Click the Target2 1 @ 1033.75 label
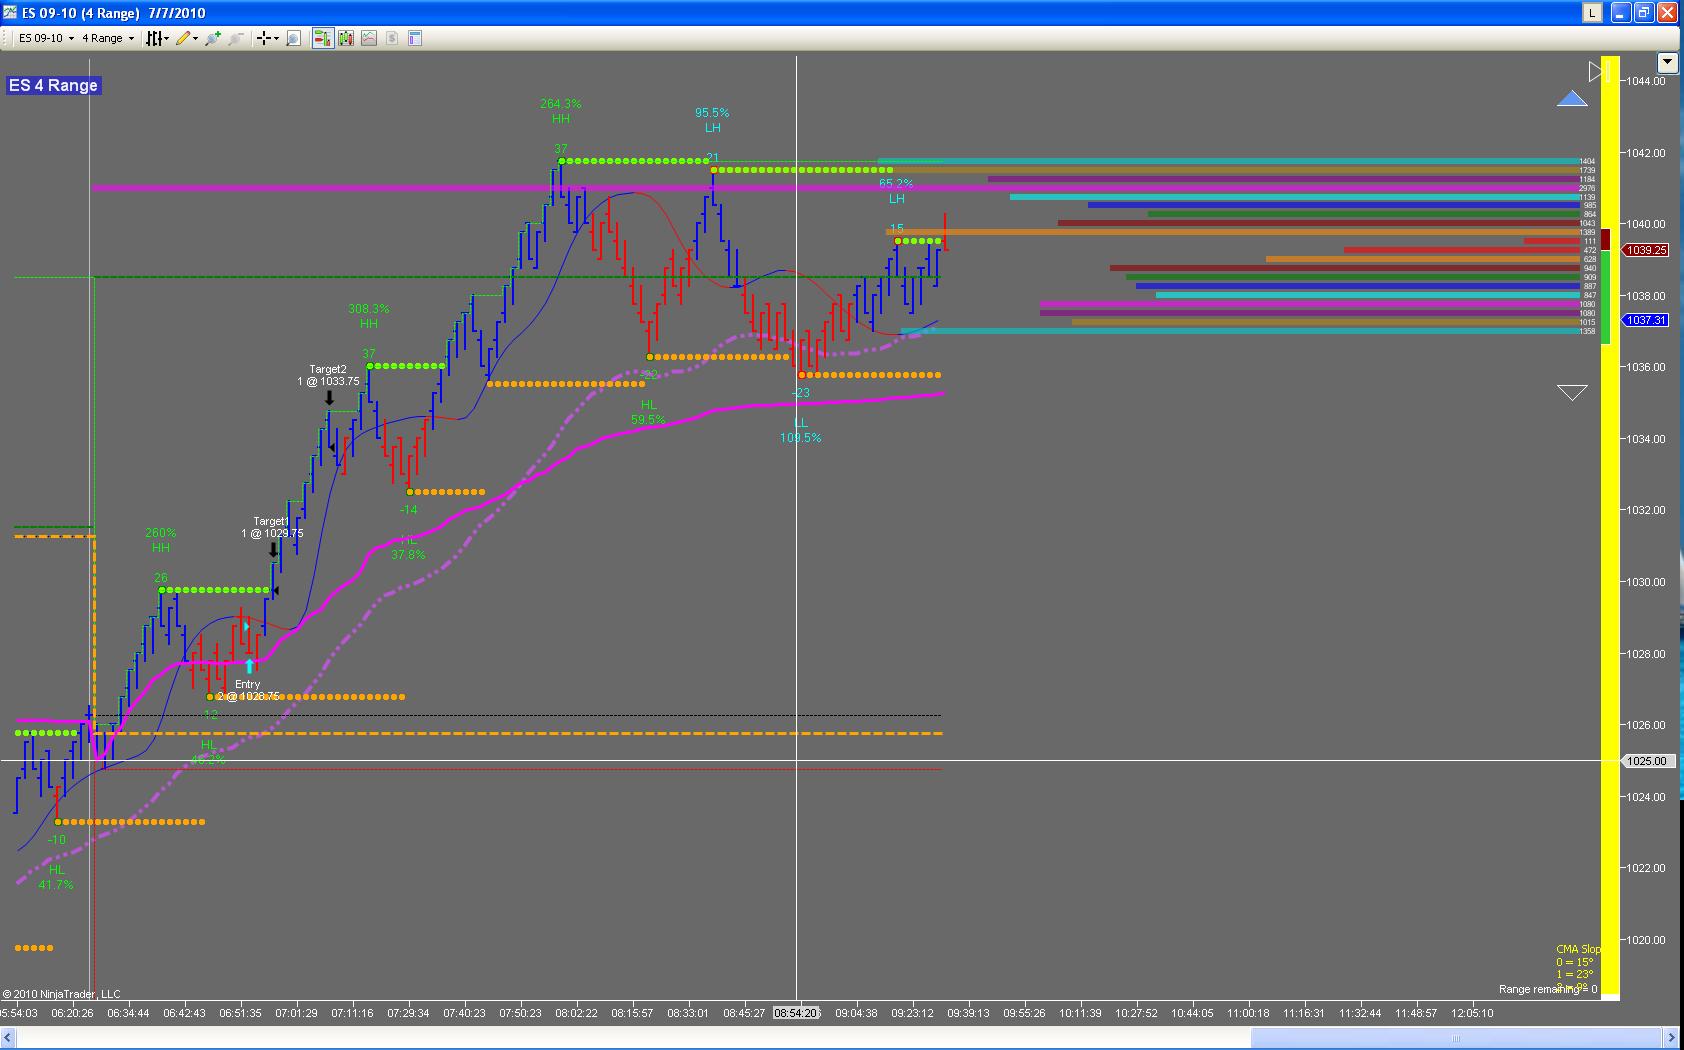This screenshot has height=1050, width=1684. click(328, 375)
